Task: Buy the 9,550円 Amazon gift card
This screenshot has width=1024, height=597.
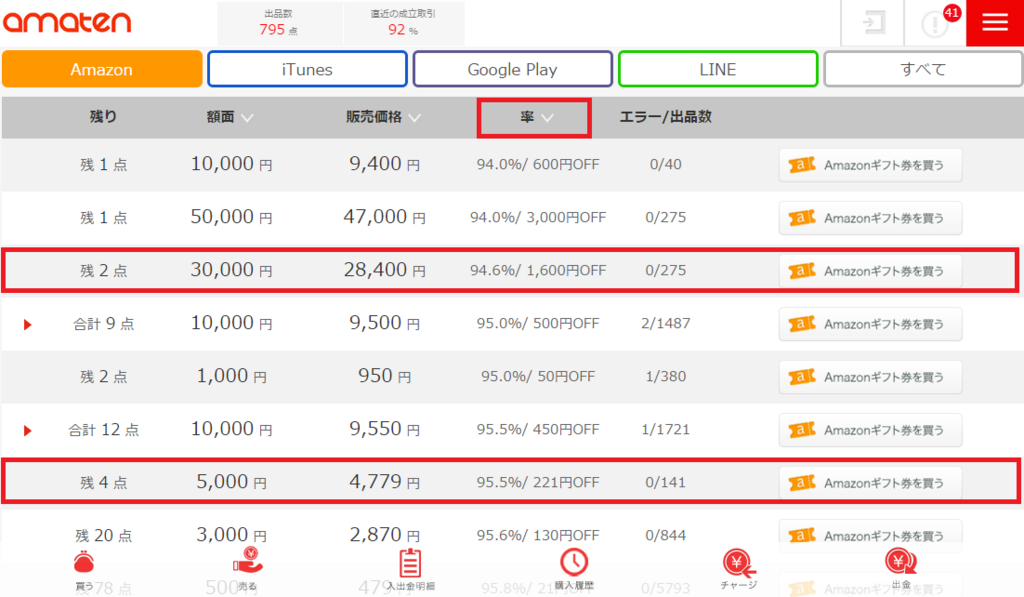Action: click(870, 430)
